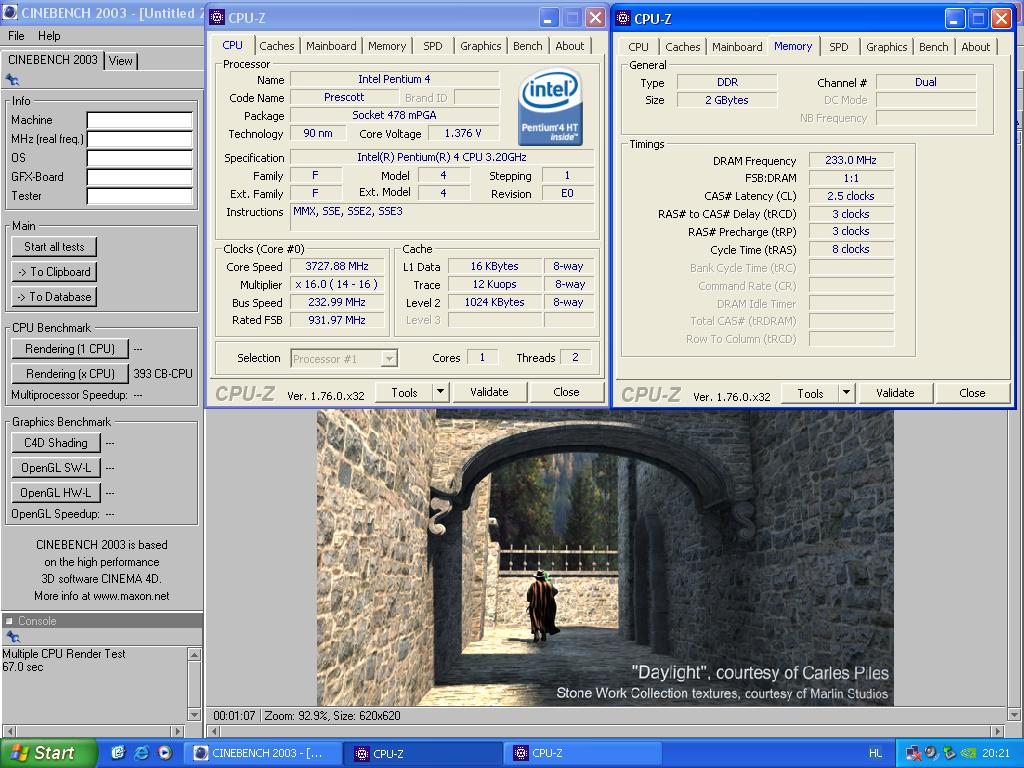This screenshot has width=1024, height=768.
Task: Click Validate in right CPU-Z window
Action: pos(895,393)
